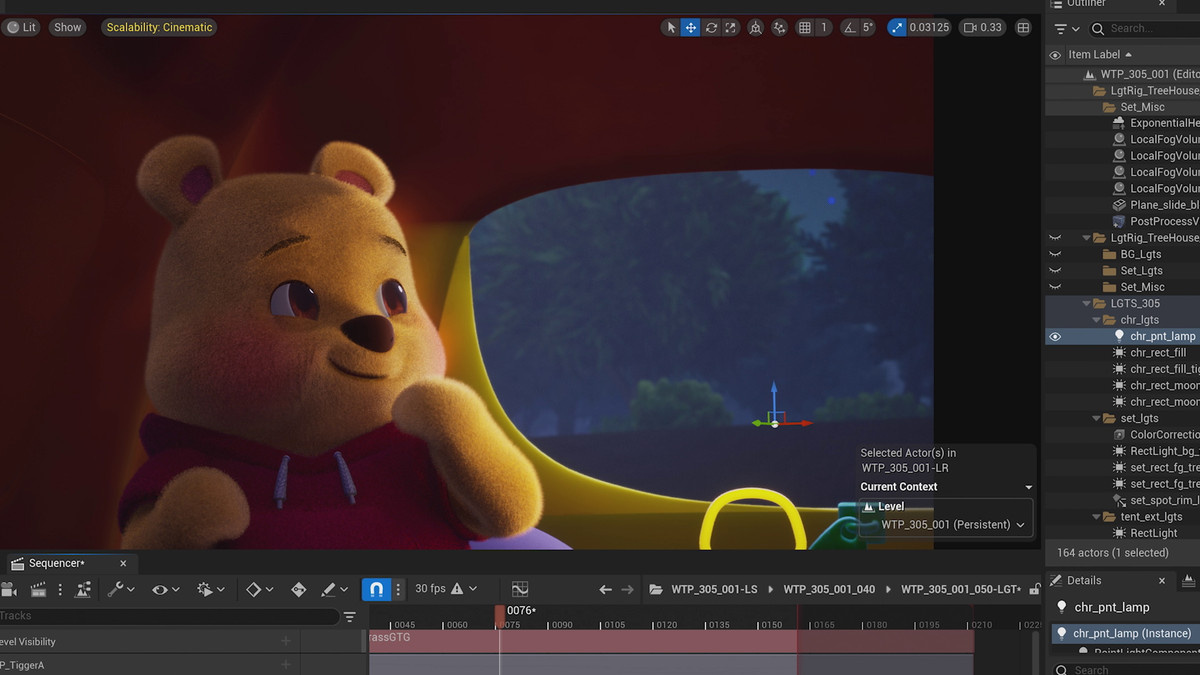Select the Rotate tool
Screen dimensions: 1200x675
[711, 27]
